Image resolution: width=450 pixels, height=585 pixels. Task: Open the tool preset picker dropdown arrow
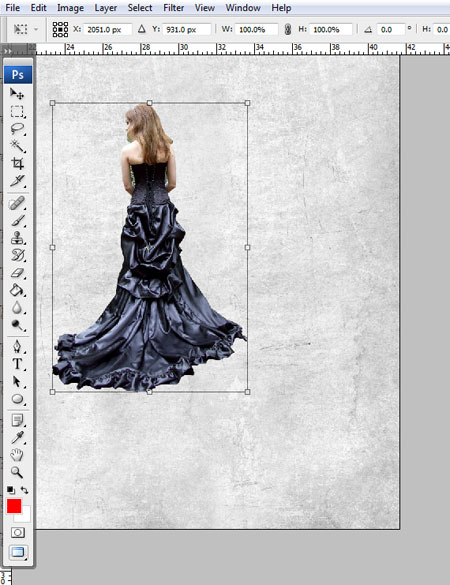point(36,29)
